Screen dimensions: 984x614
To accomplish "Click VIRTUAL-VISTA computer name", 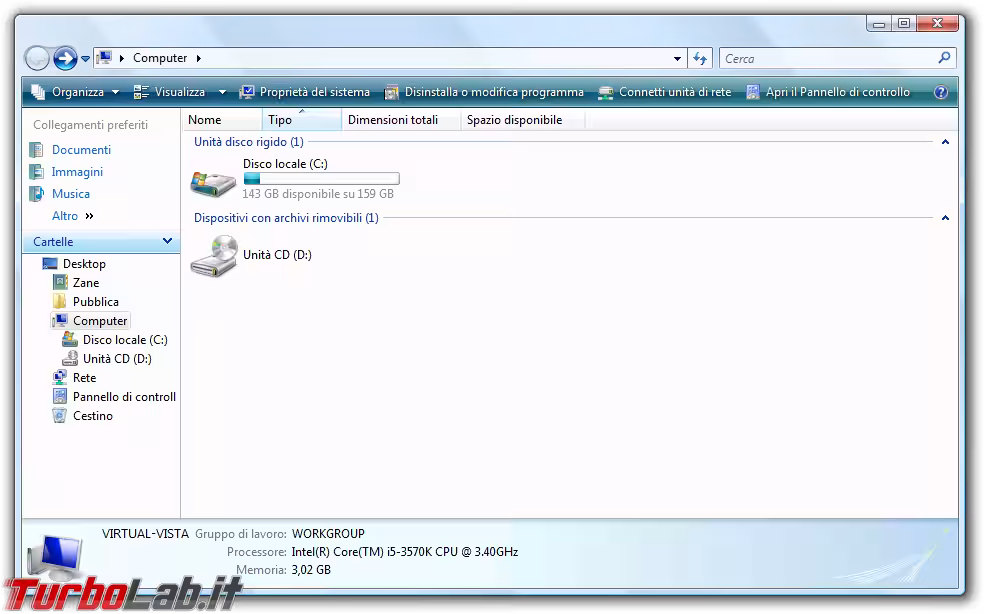I will pos(145,534).
